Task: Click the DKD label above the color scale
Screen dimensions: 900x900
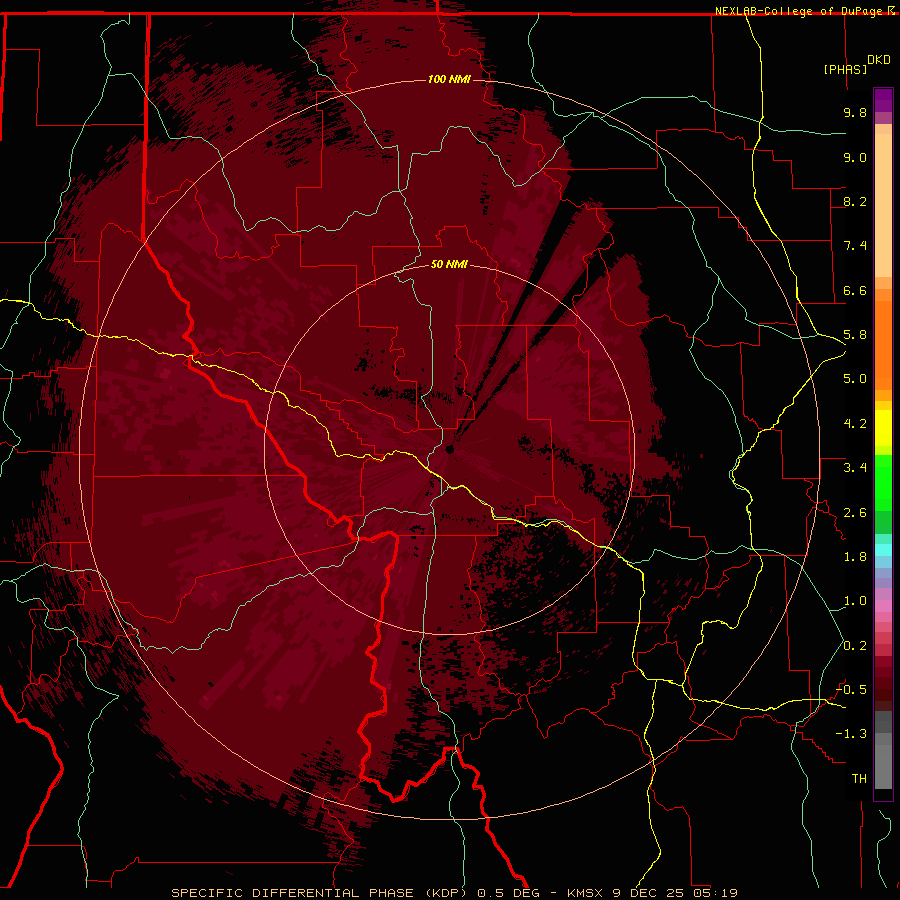Action: tap(879, 60)
